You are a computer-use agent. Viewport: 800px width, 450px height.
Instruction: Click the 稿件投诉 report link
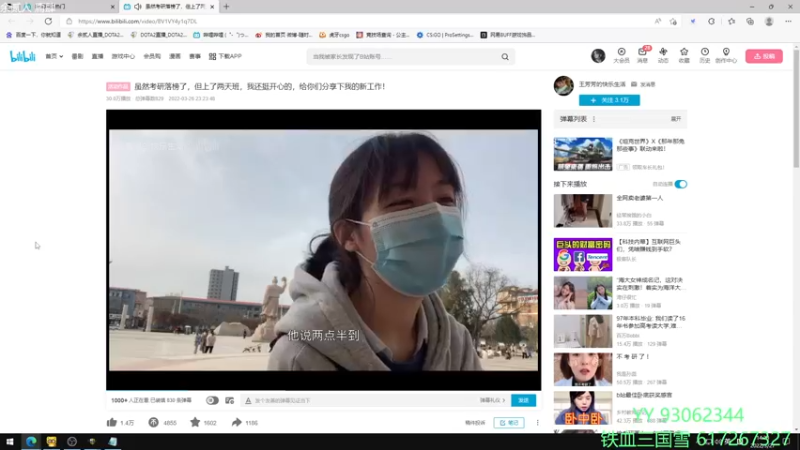pyautogui.click(x=475, y=423)
